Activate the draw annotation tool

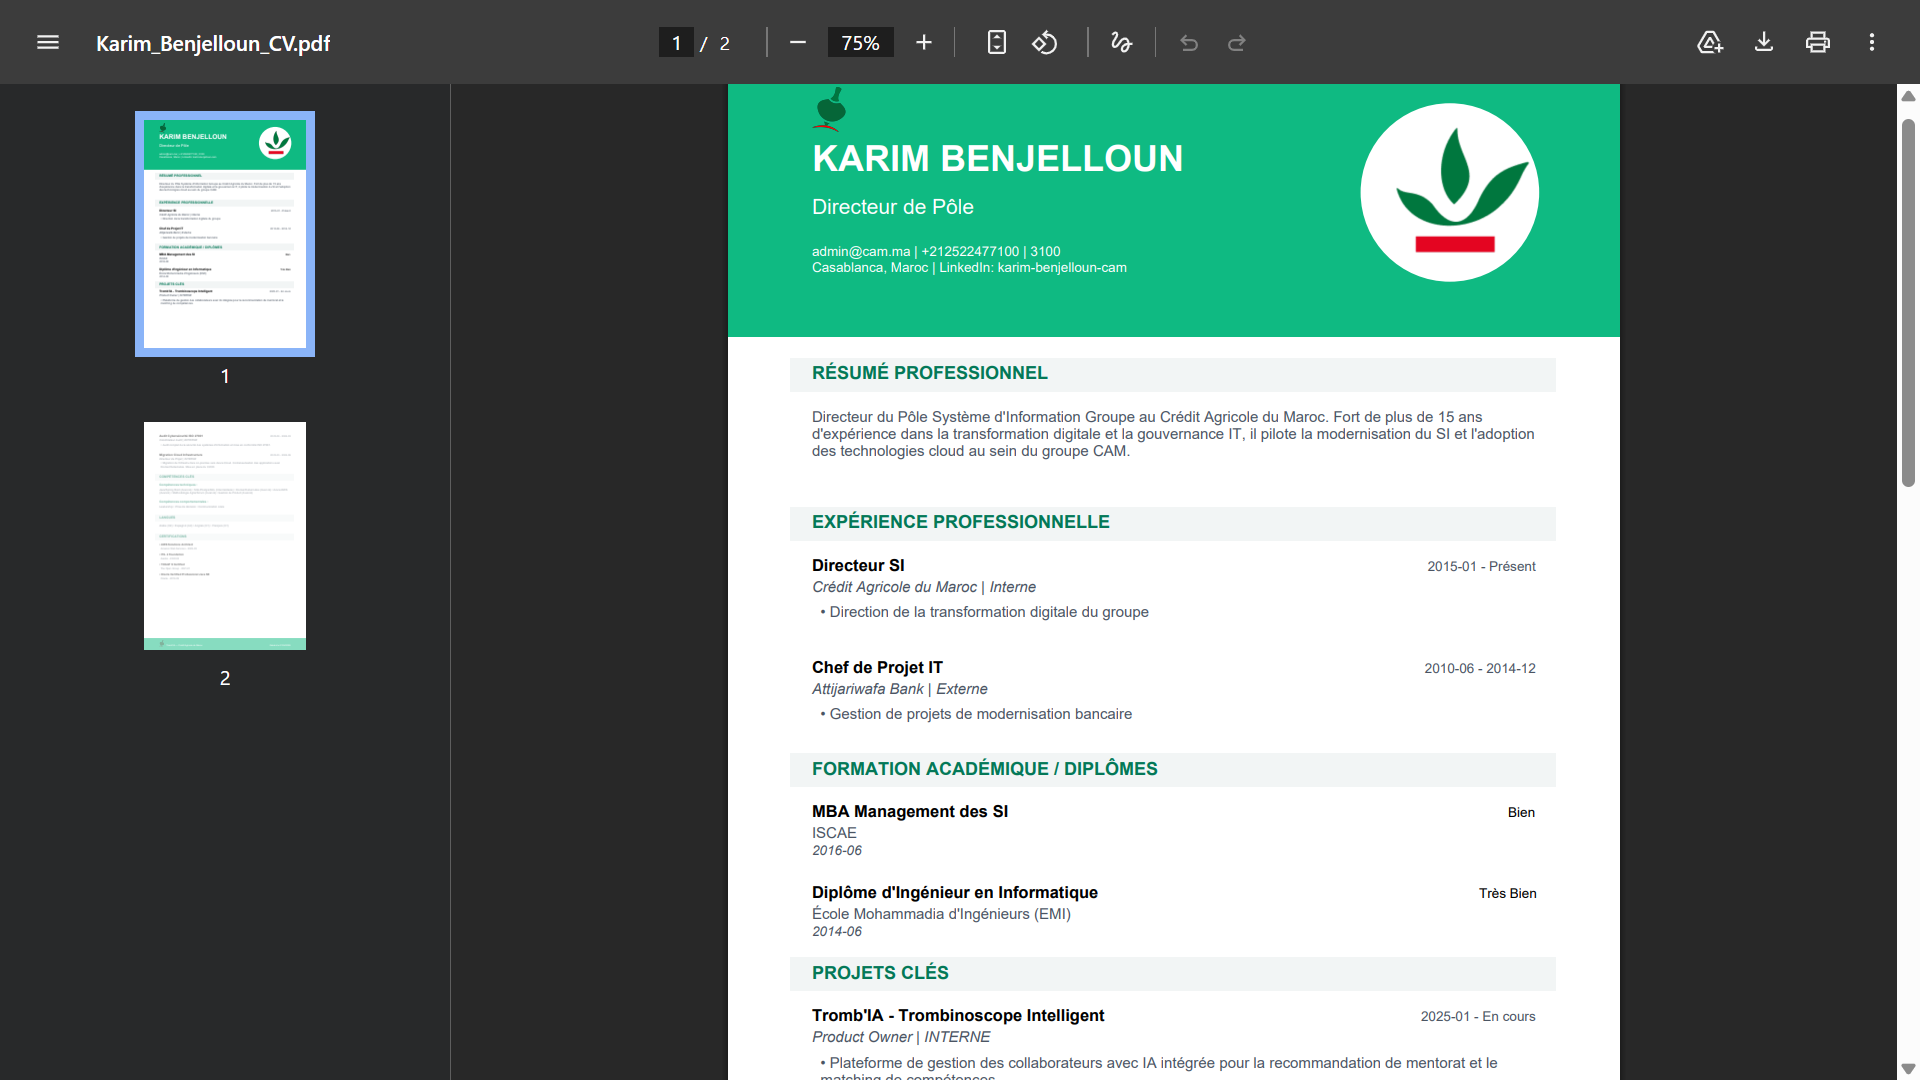point(1122,43)
